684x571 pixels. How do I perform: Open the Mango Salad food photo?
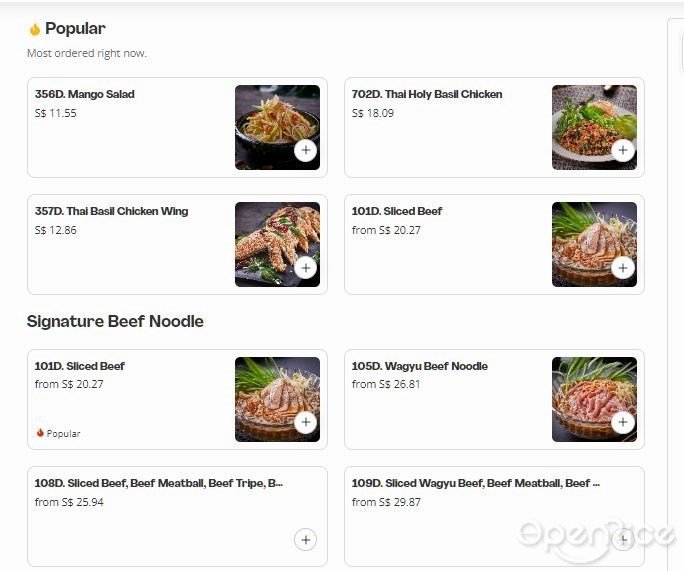coord(277,127)
